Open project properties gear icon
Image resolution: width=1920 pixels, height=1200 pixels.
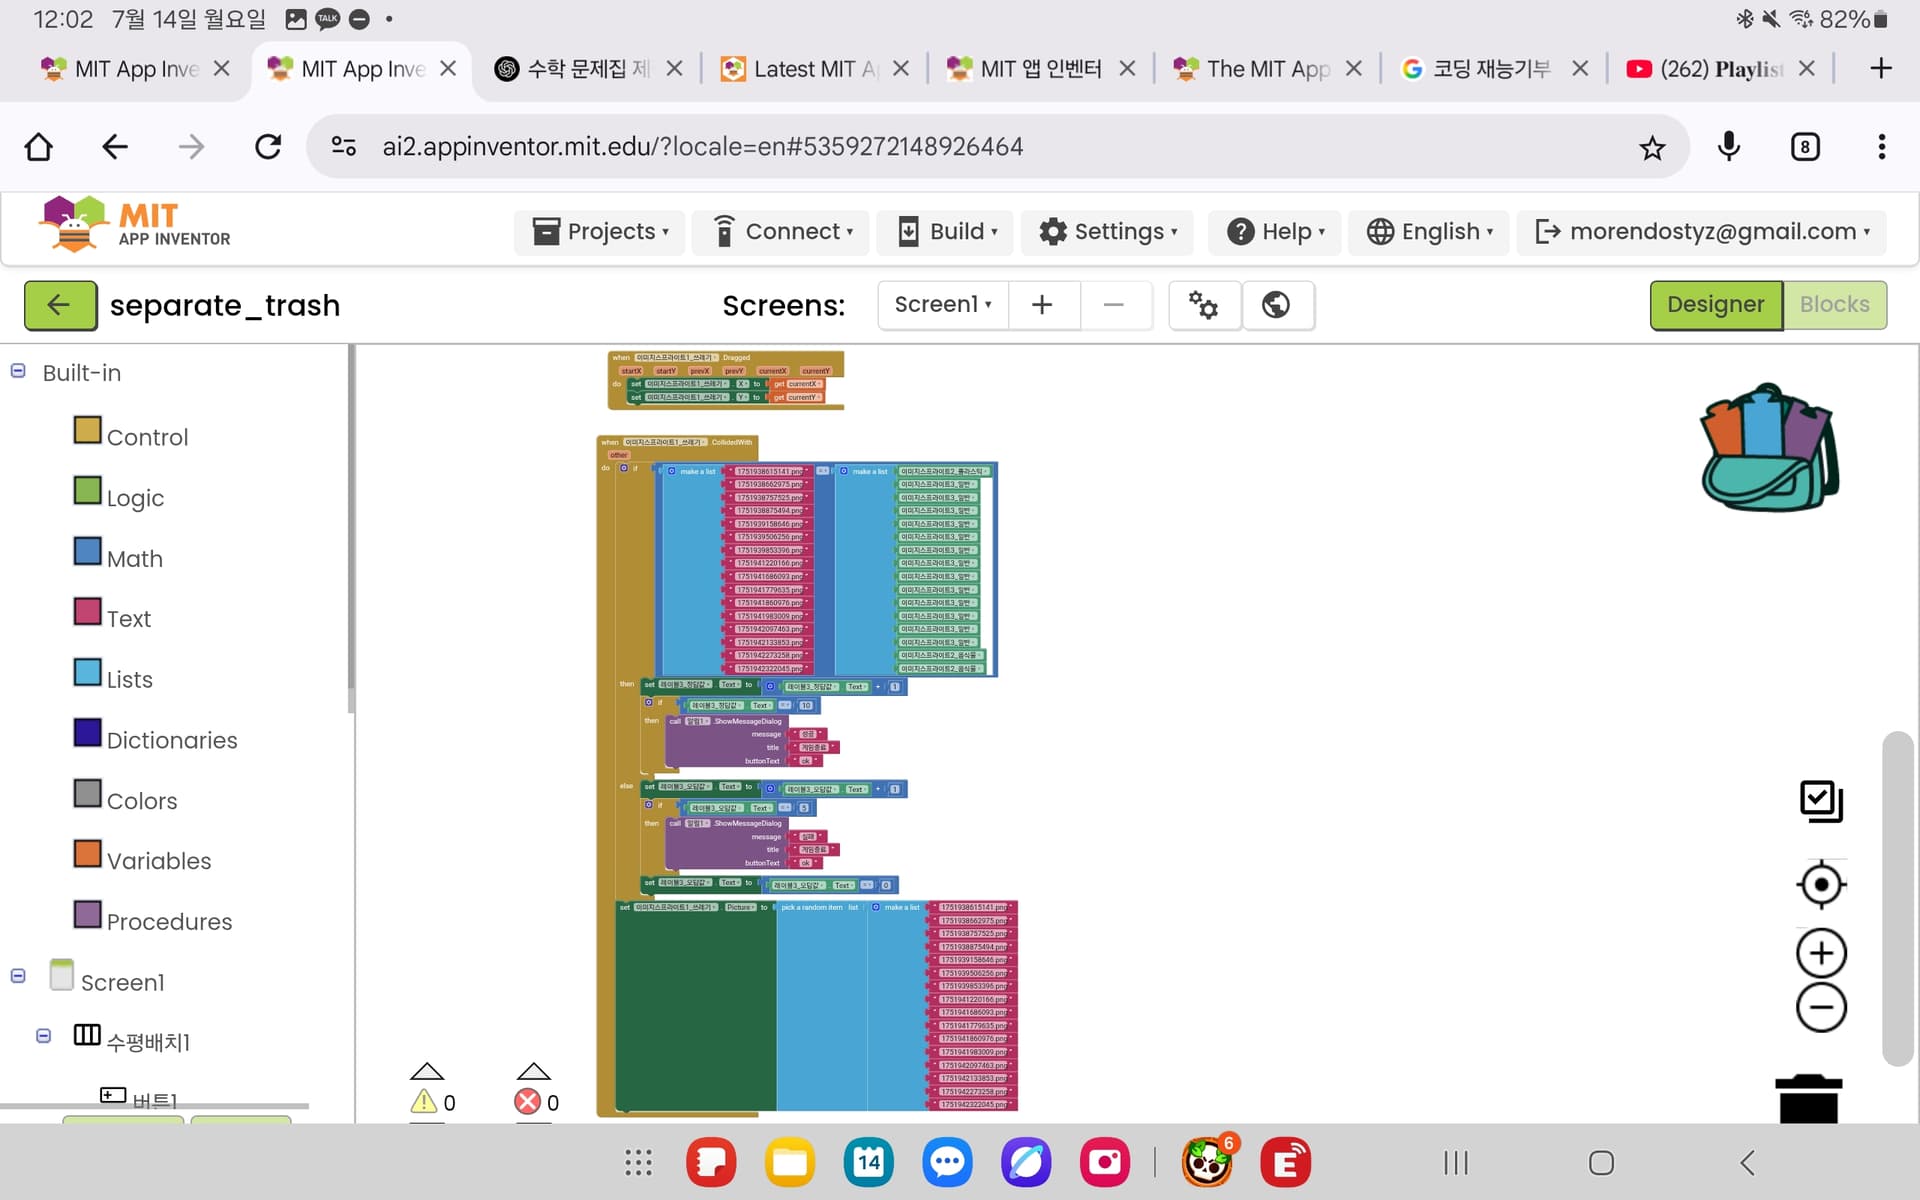[1203, 304]
